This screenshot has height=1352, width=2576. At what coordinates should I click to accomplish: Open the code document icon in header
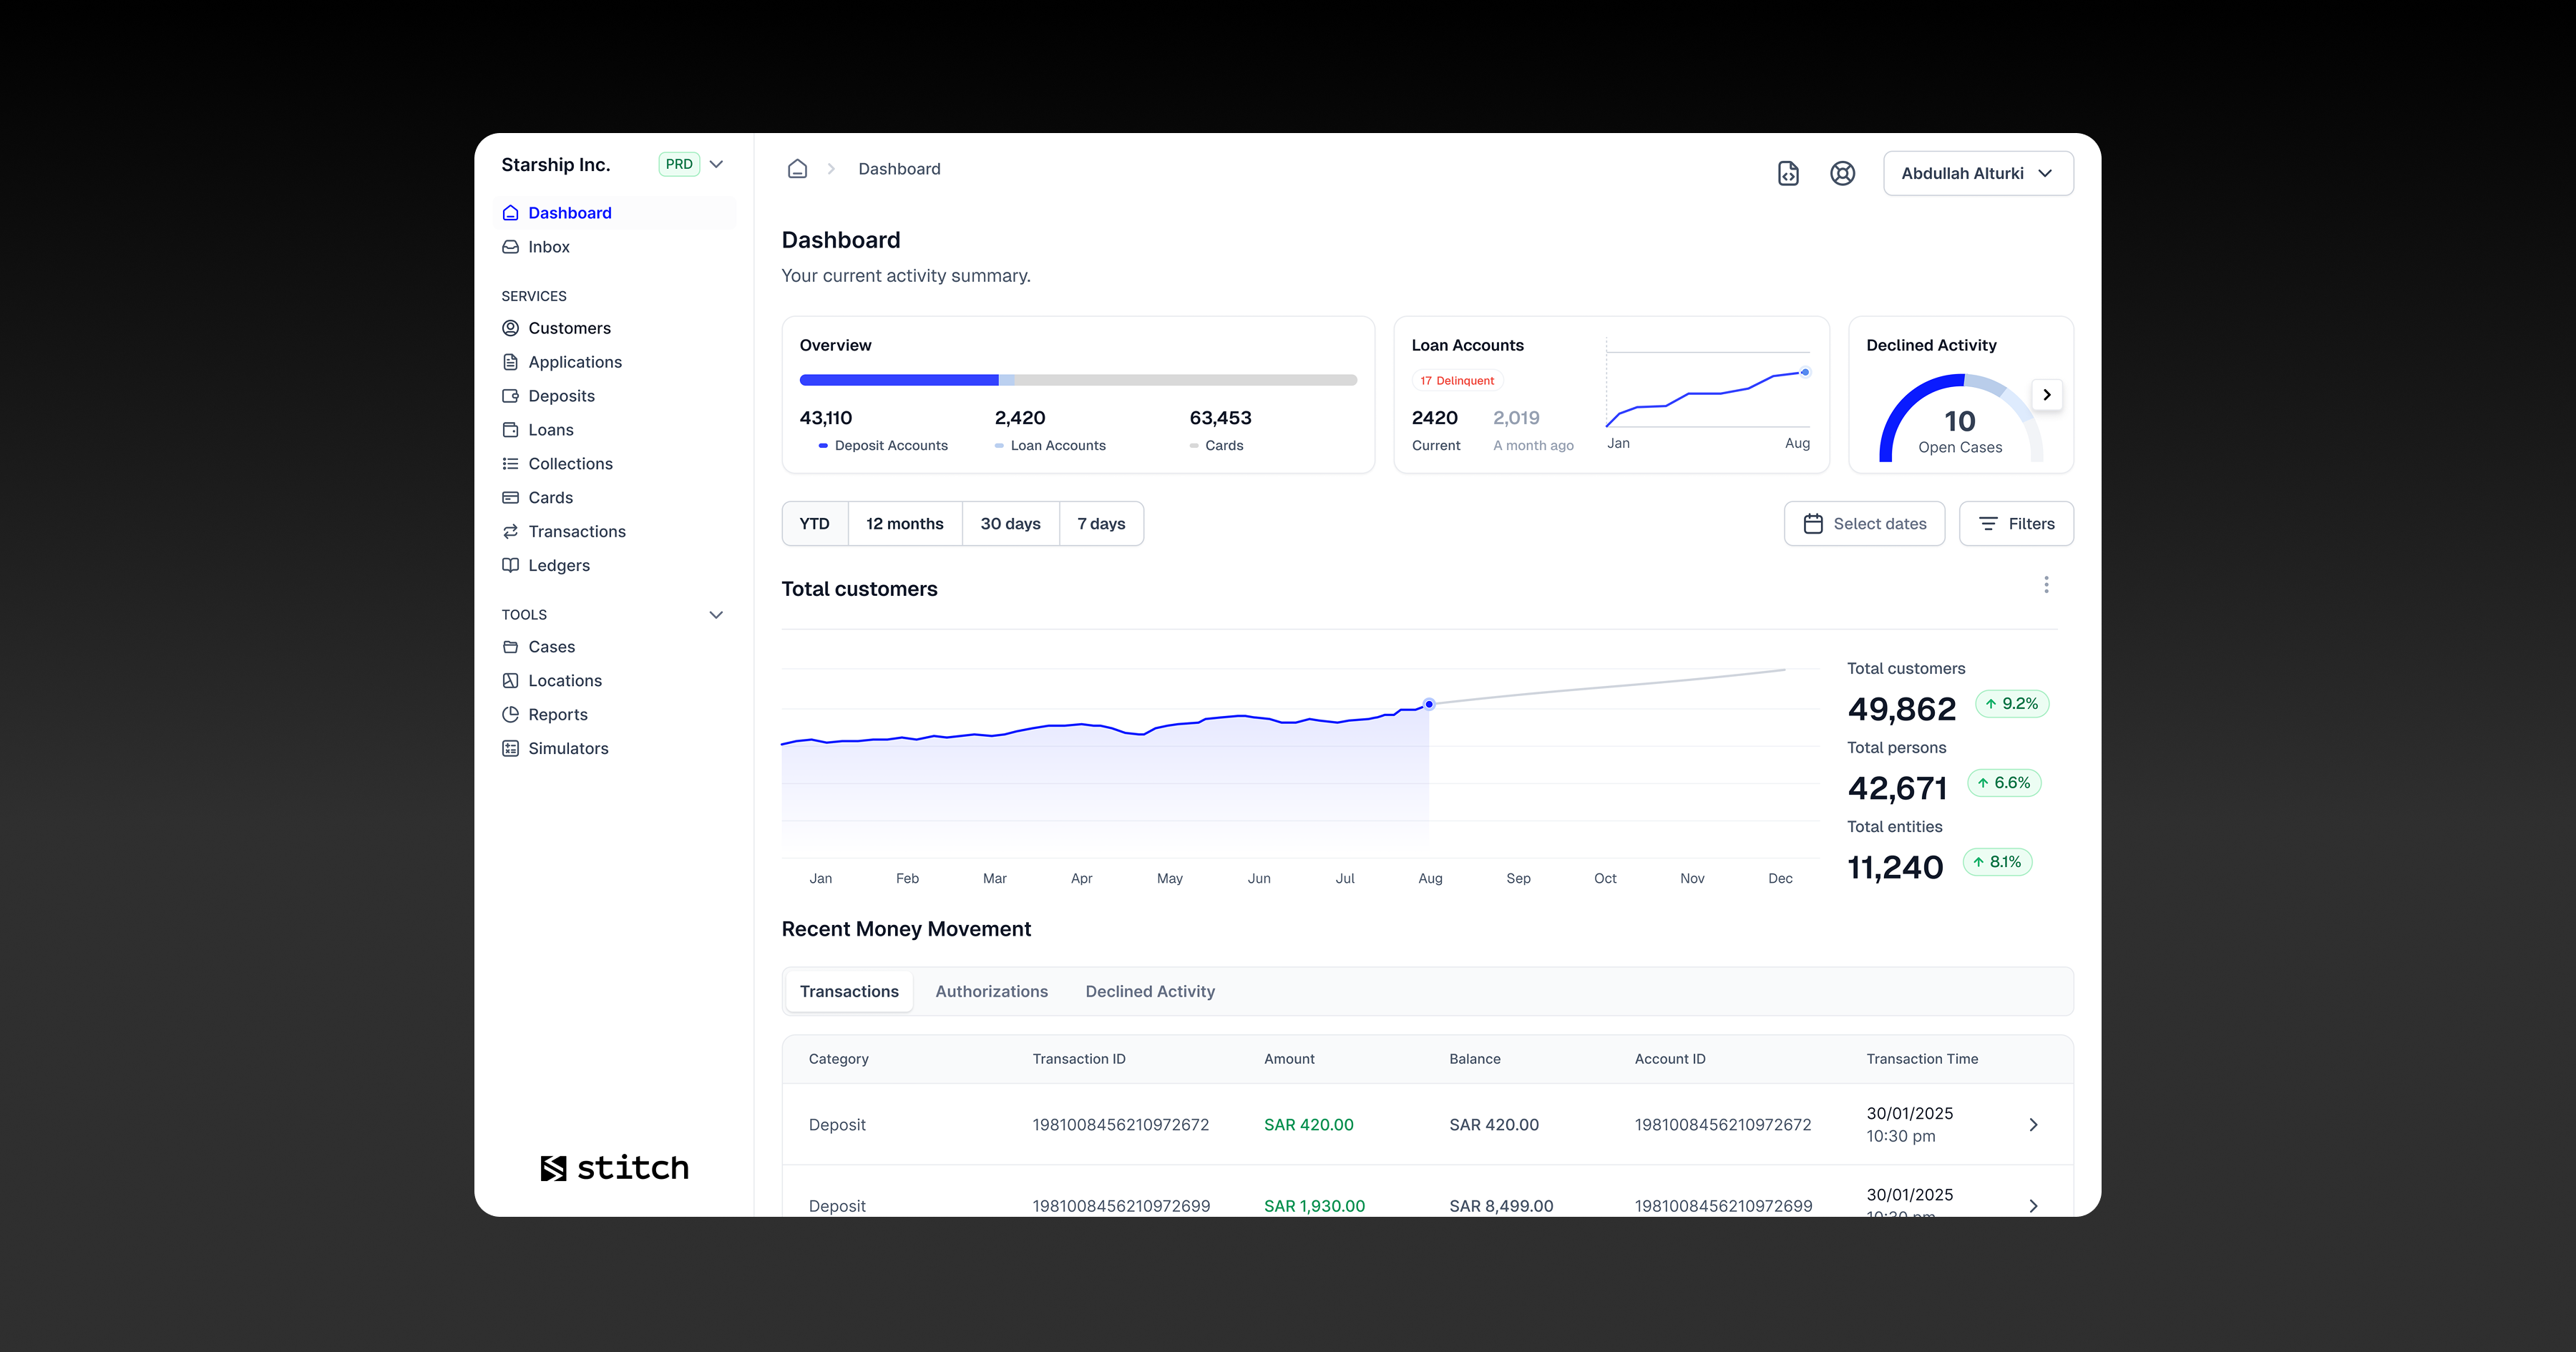click(1788, 173)
